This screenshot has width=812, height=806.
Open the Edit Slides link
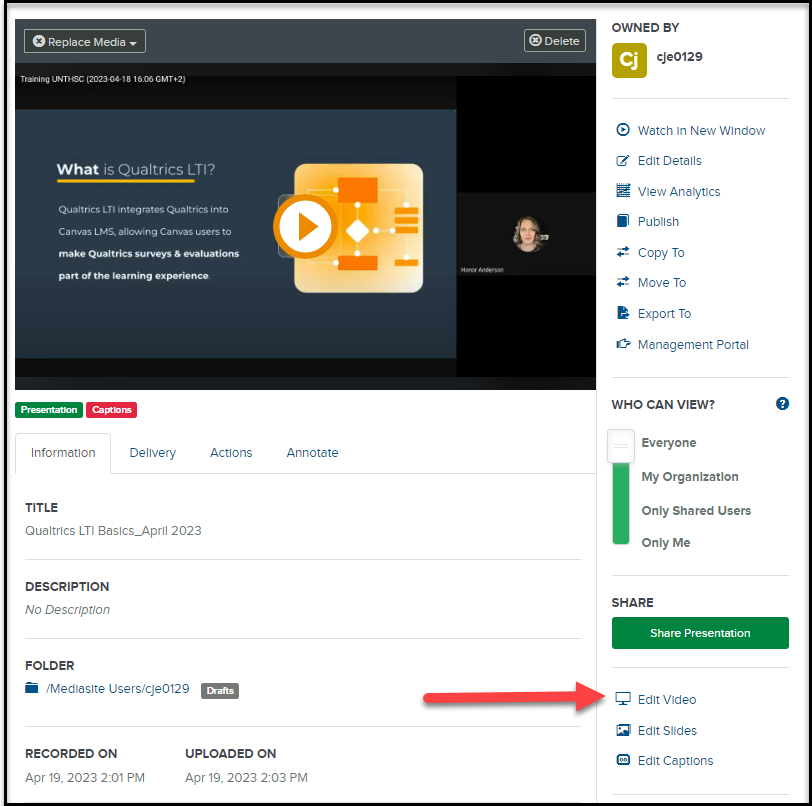667,731
